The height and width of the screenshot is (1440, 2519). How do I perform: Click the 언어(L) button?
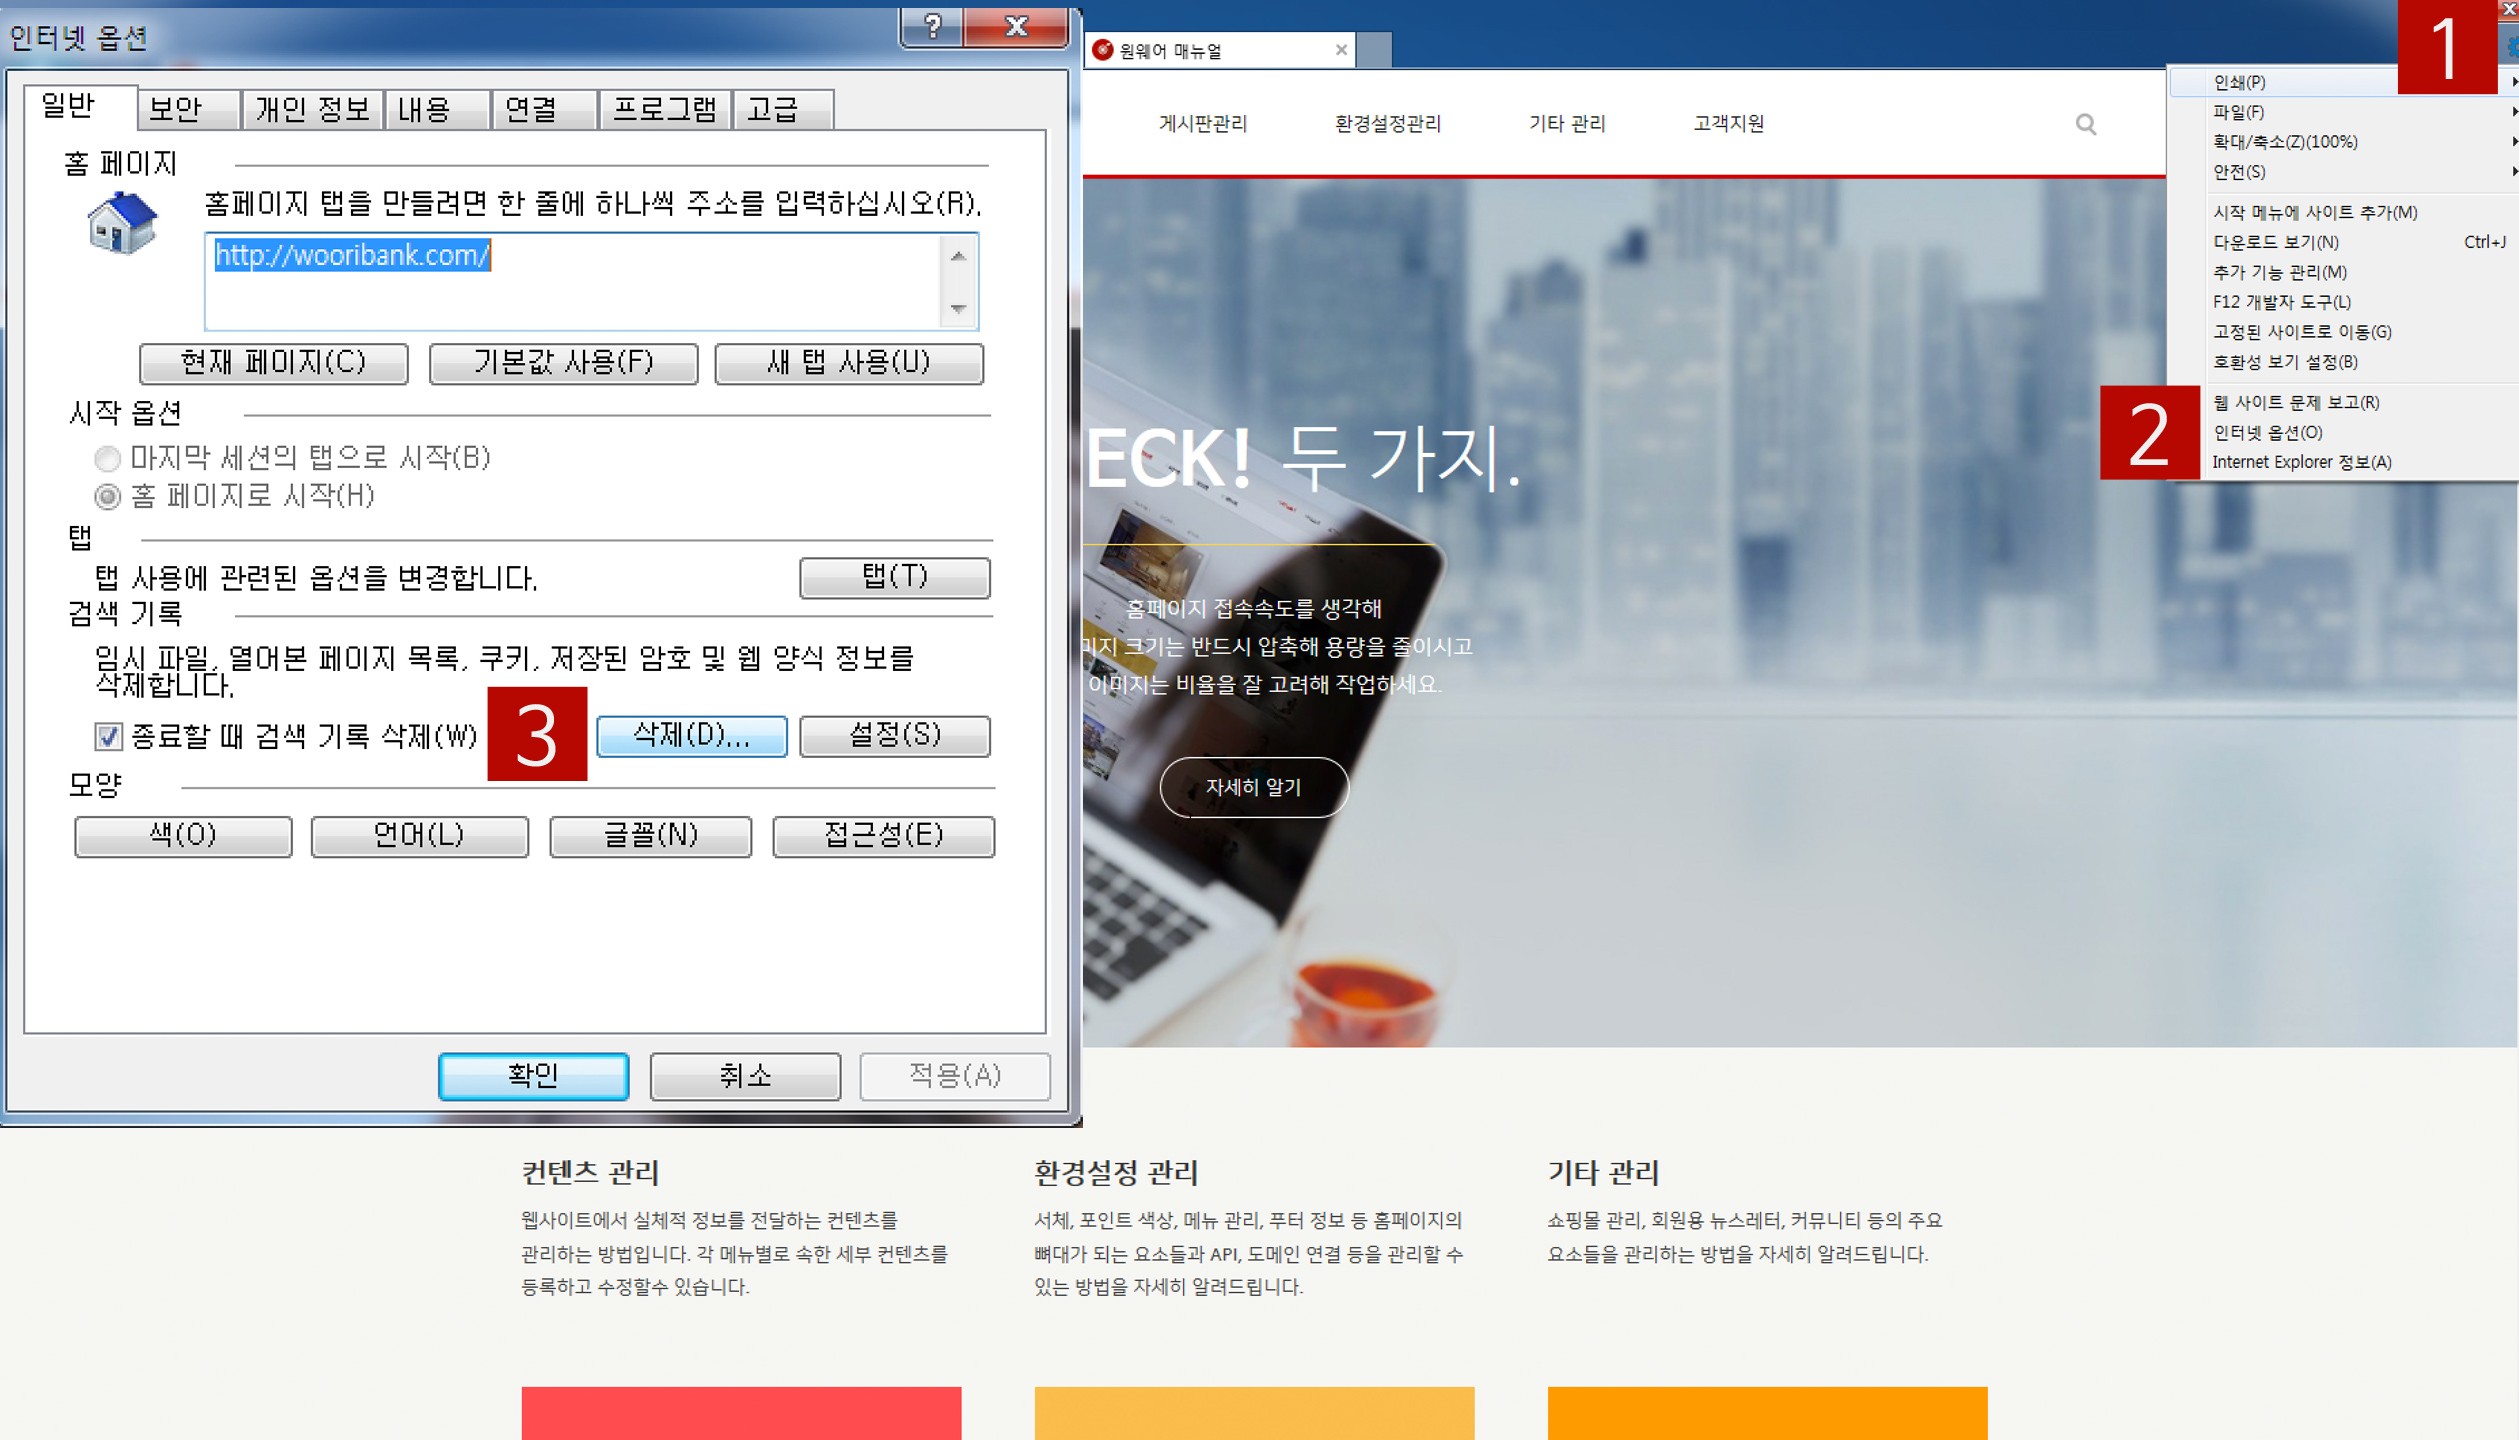click(419, 836)
